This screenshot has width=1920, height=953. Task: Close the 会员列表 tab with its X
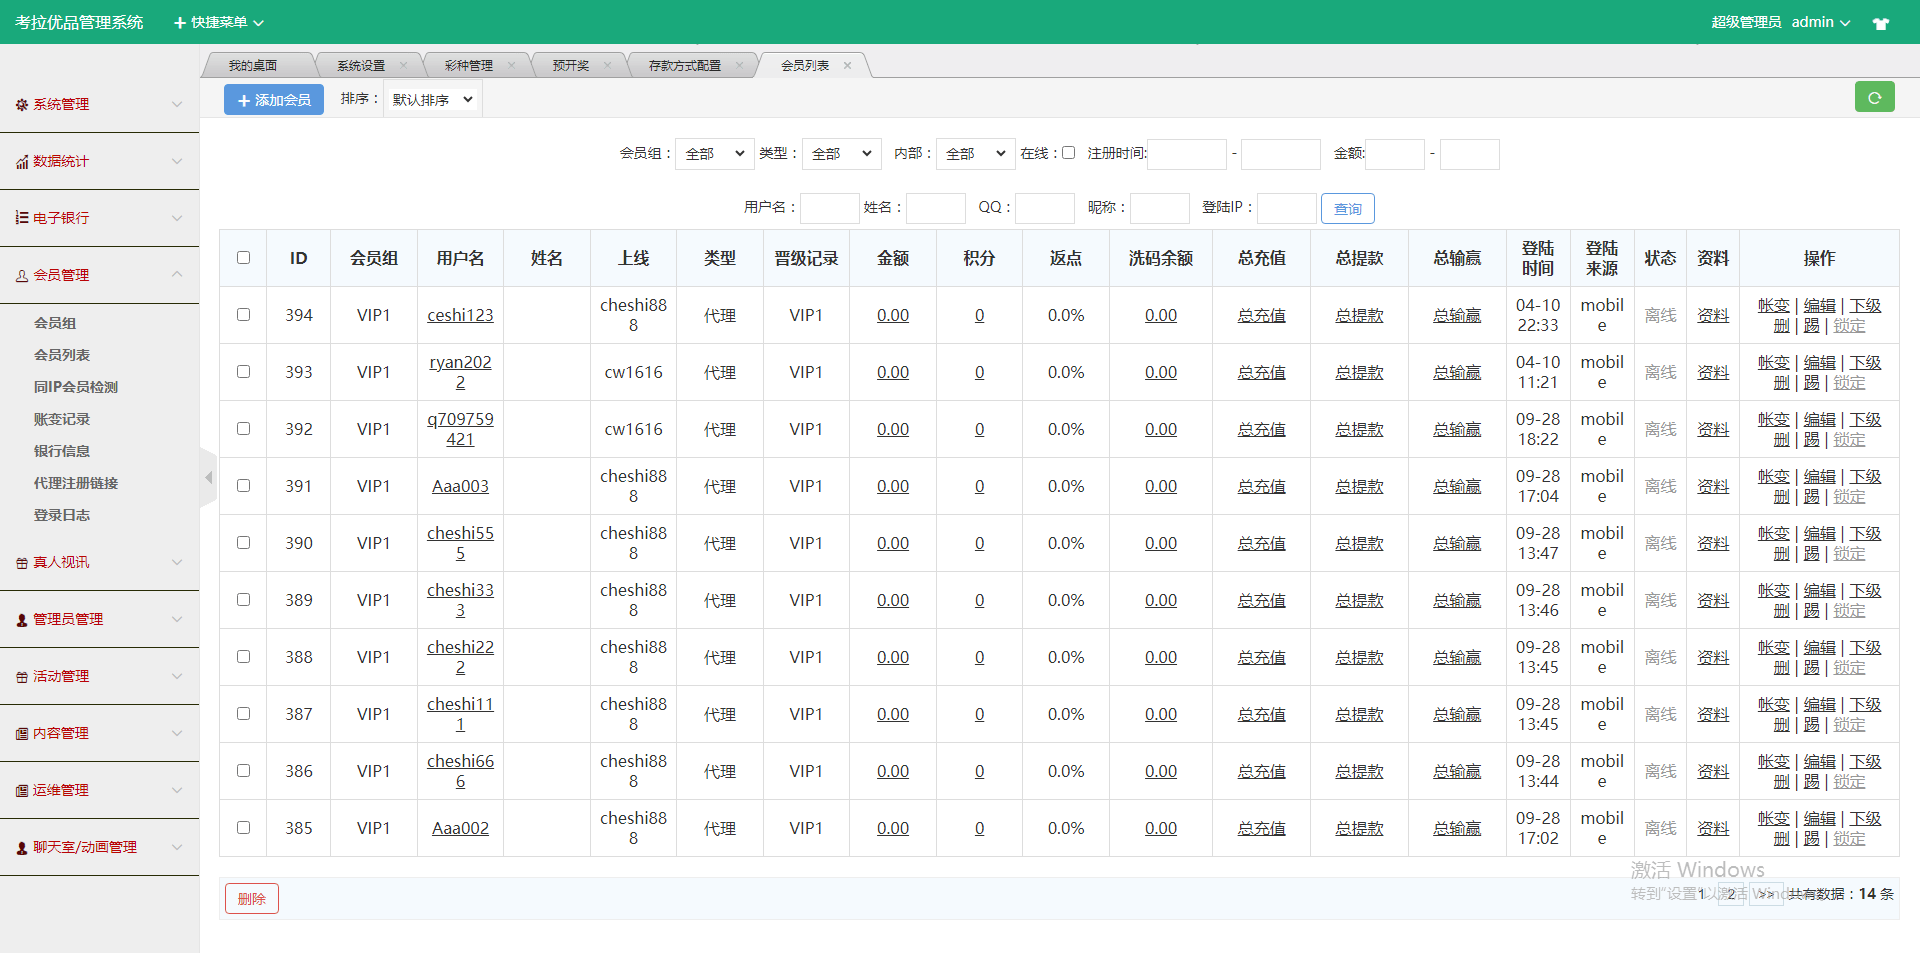click(847, 66)
